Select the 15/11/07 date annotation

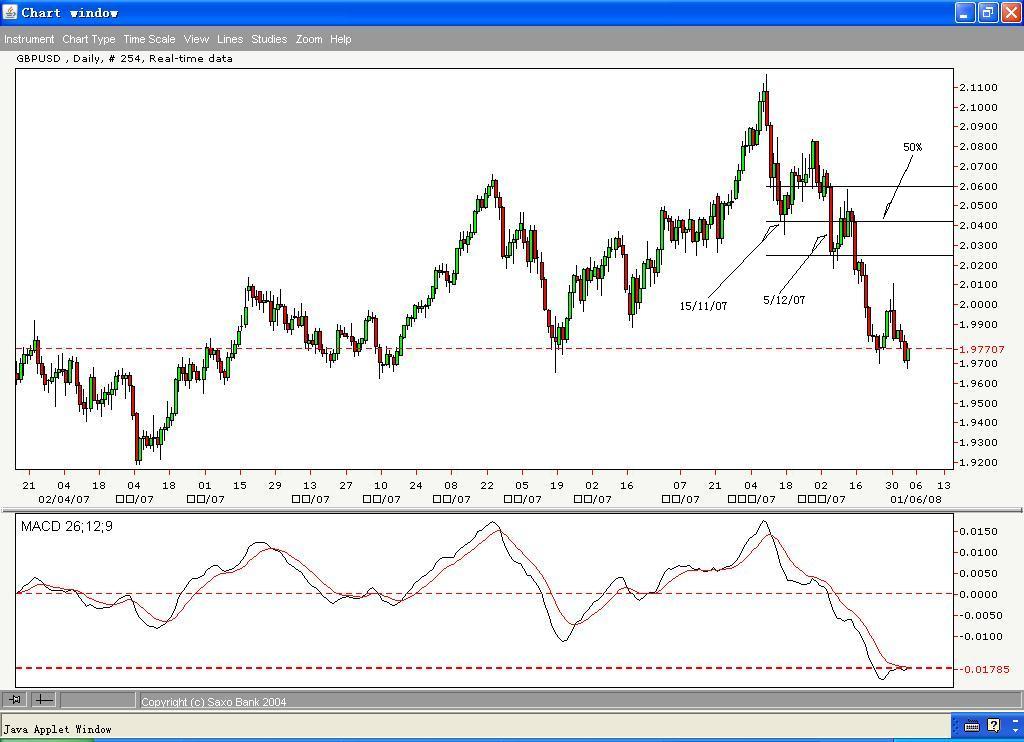point(703,306)
